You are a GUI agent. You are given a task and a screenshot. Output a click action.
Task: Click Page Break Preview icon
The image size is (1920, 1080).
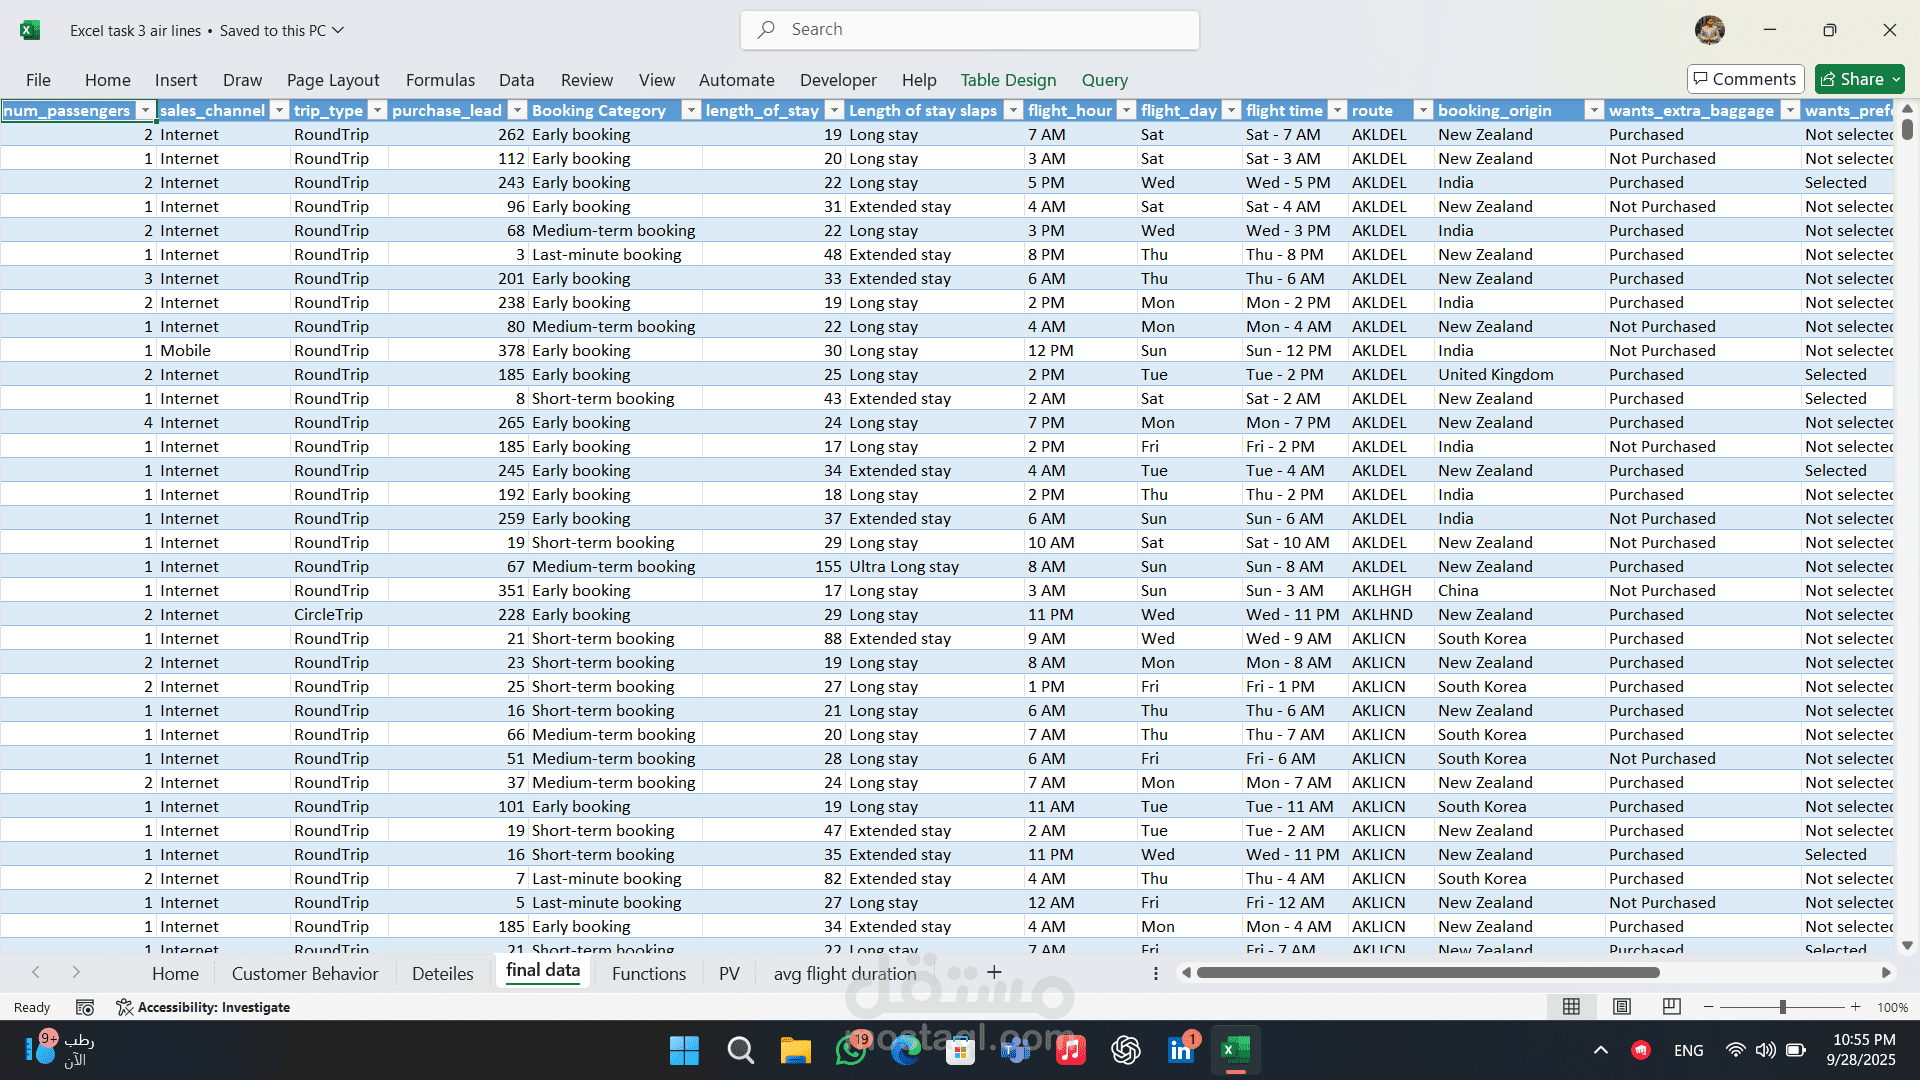[x=1671, y=1007]
